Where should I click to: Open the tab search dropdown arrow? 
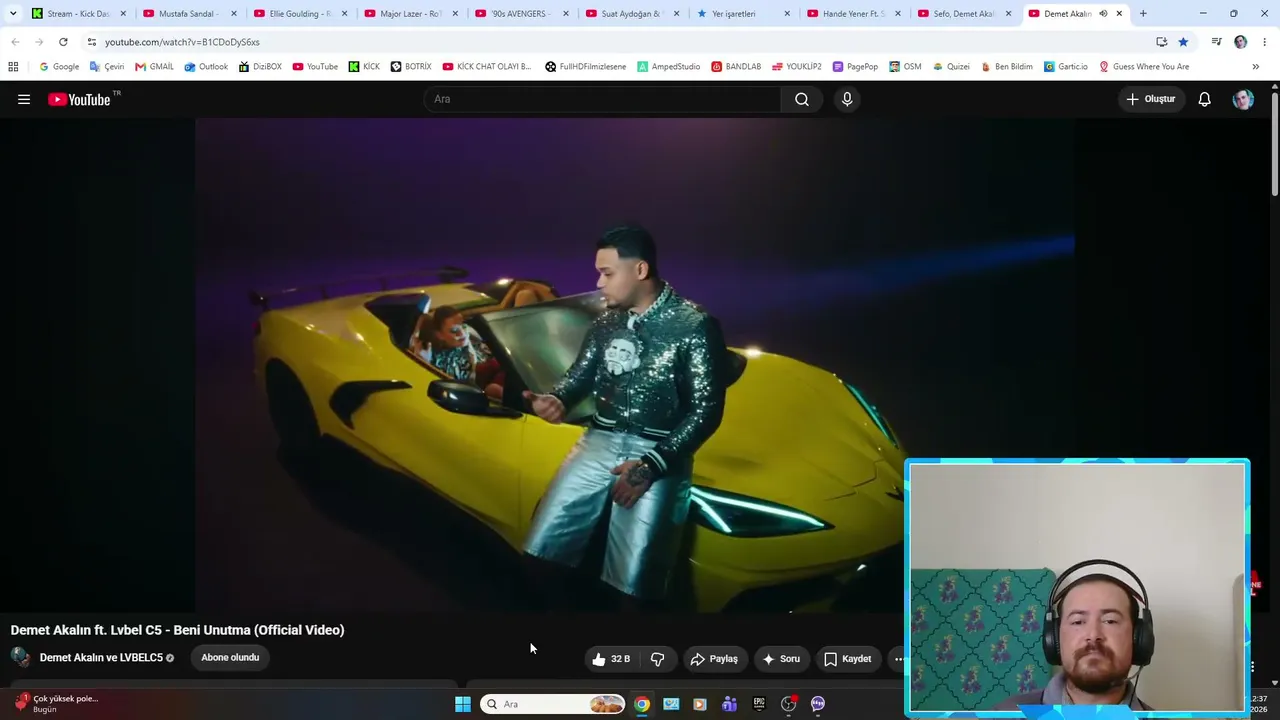point(13,14)
